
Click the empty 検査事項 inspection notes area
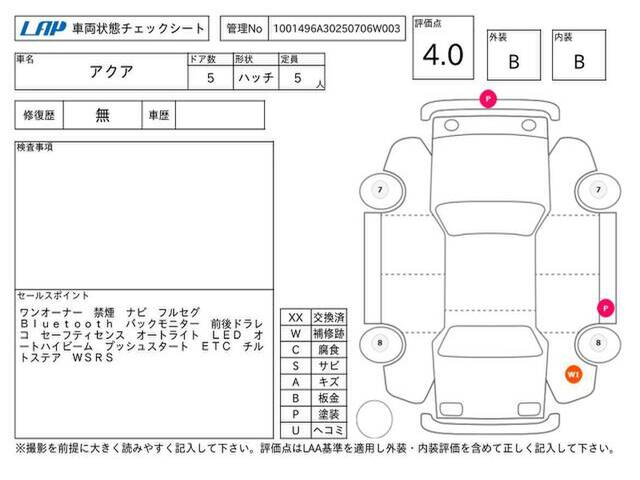pyautogui.click(x=144, y=218)
